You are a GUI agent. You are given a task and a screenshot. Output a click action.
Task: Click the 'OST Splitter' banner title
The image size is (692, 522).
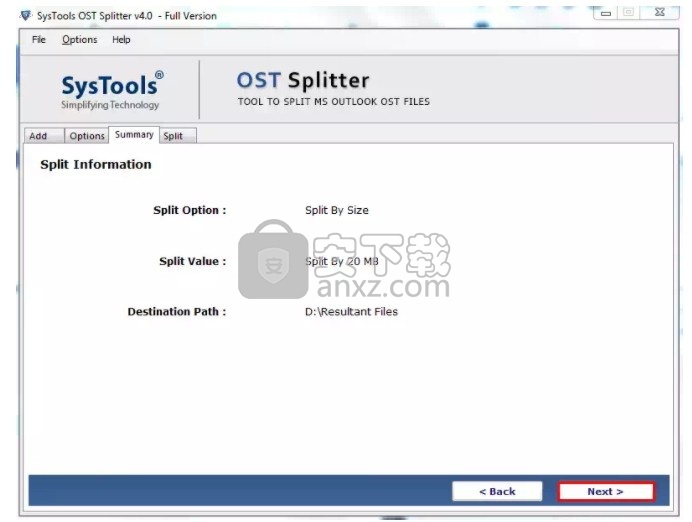click(303, 80)
